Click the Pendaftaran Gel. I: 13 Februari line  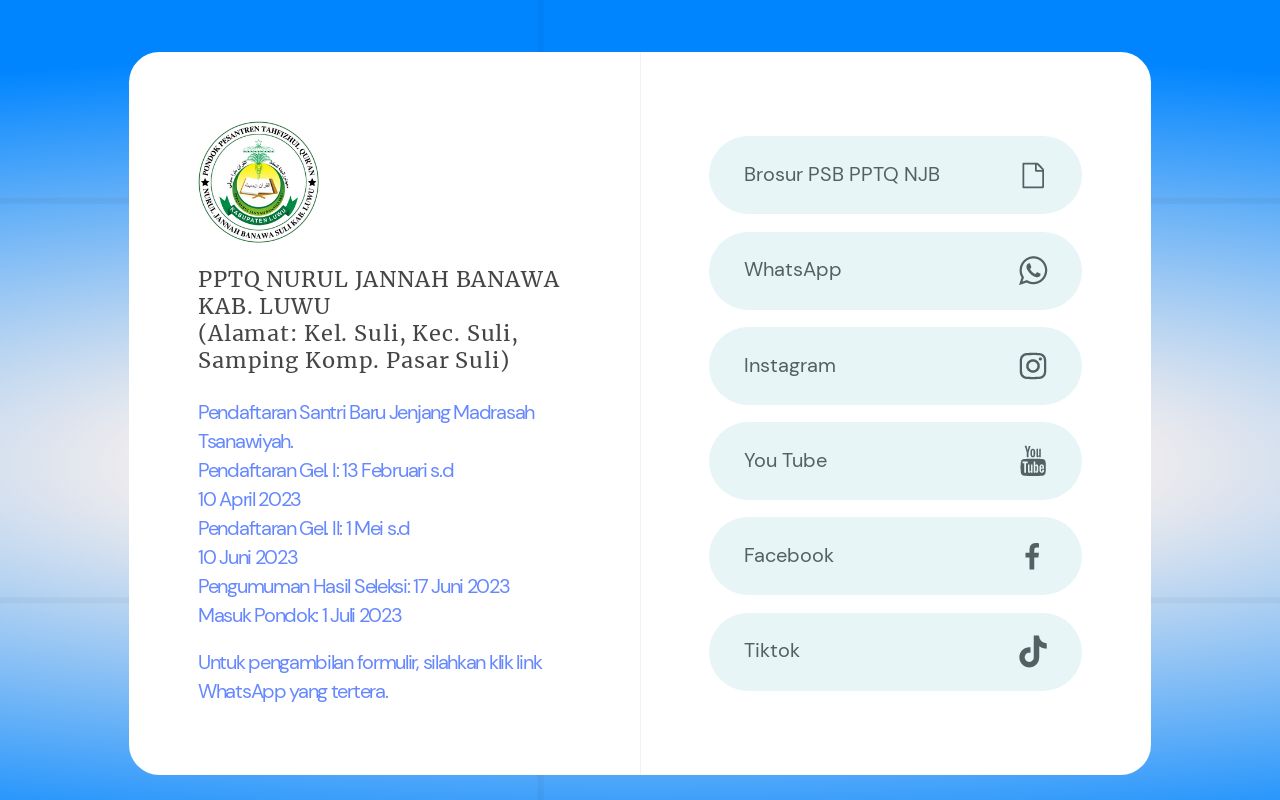[x=326, y=471]
